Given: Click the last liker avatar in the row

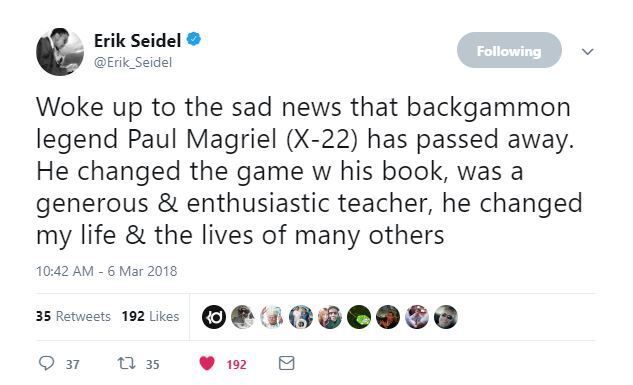Looking at the screenshot, I should (446, 317).
